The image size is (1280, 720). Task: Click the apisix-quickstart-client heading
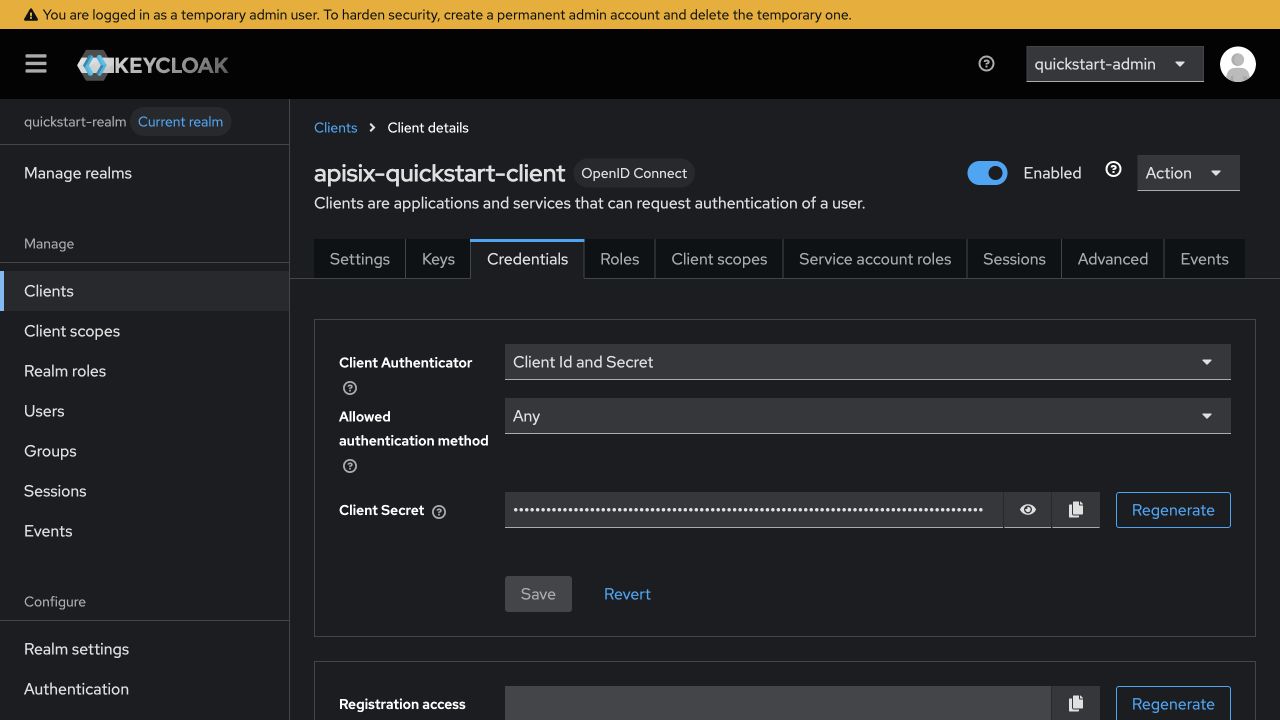tap(439, 173)
